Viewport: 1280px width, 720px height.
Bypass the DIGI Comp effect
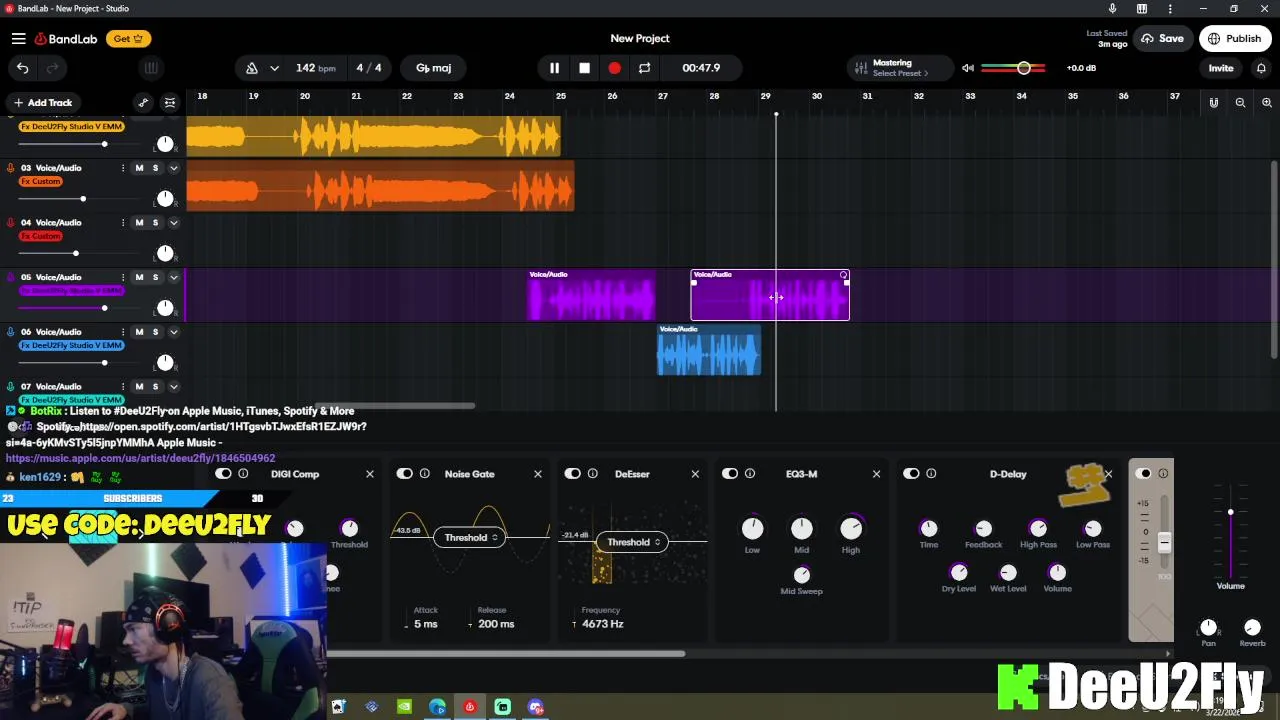pos(223,474)
